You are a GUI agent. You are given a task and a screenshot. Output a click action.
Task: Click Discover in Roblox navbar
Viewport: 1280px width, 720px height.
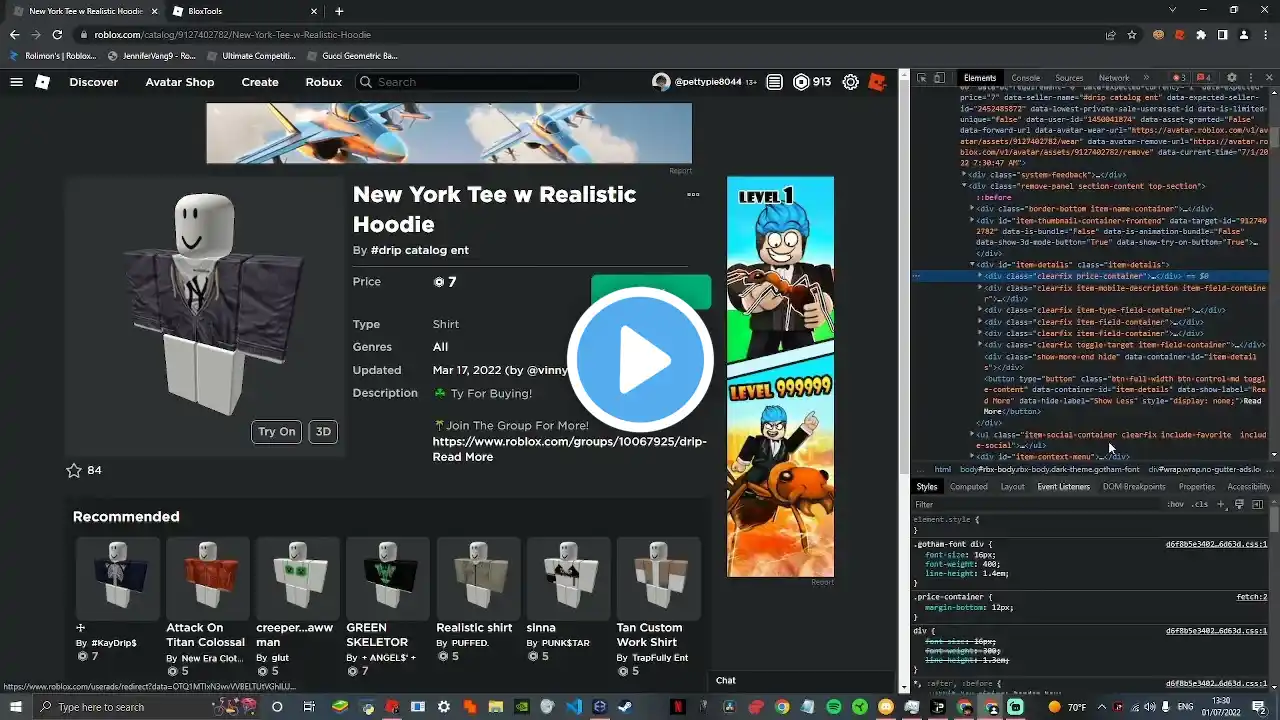coord(93,82)
